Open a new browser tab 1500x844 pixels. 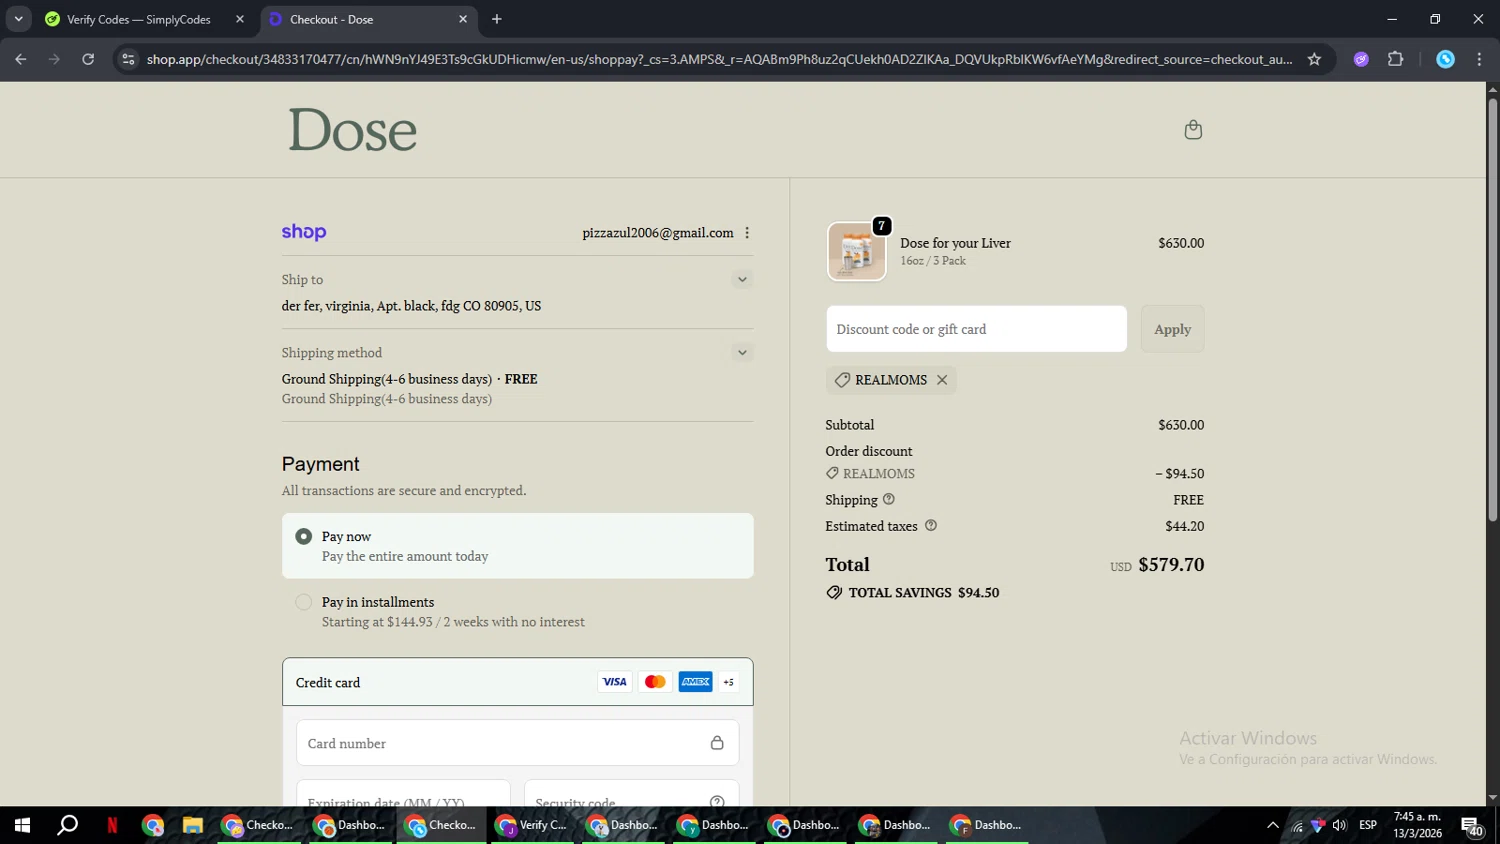(x=497, y=19)
